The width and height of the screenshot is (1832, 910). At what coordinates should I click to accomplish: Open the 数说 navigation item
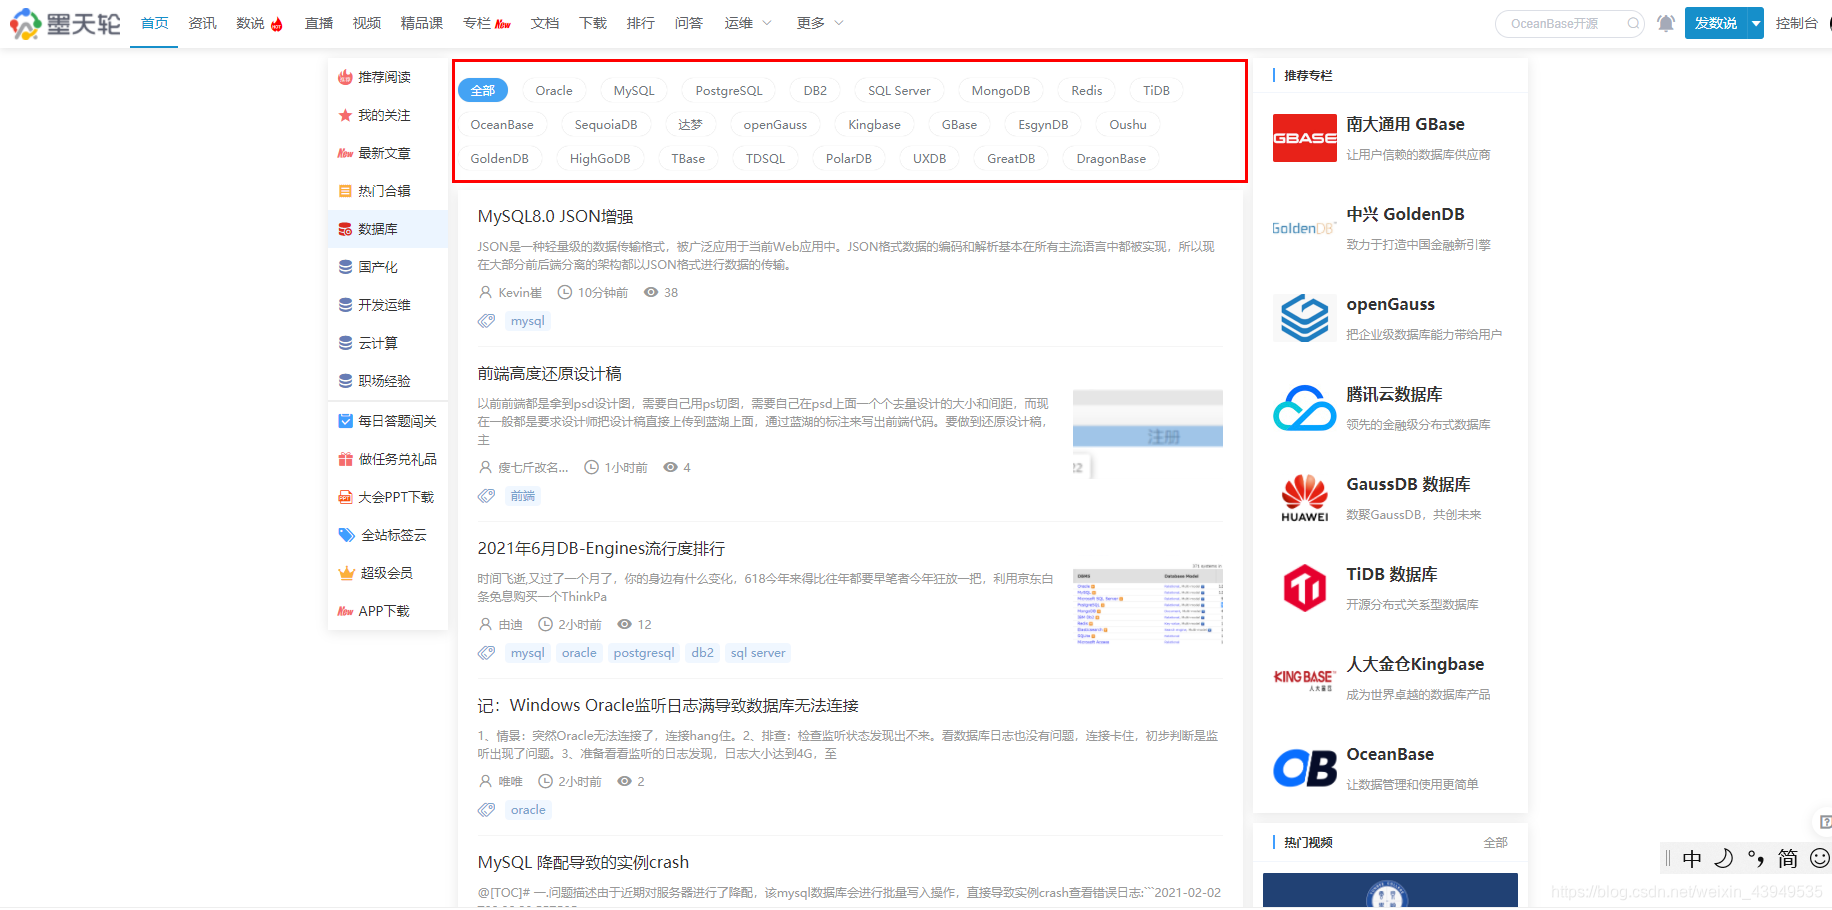[259, 23]
